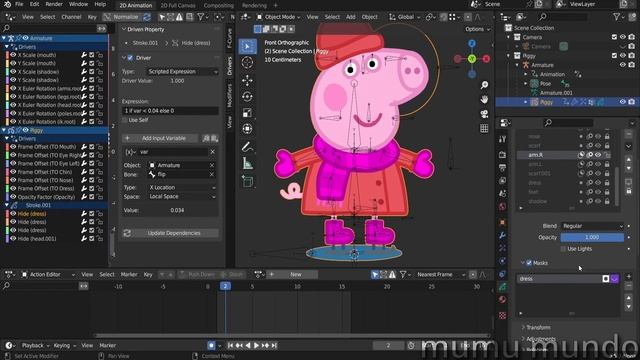Click the filter funnel in Outliner header
Screen dimensions: 640x360
click(617, 17)
